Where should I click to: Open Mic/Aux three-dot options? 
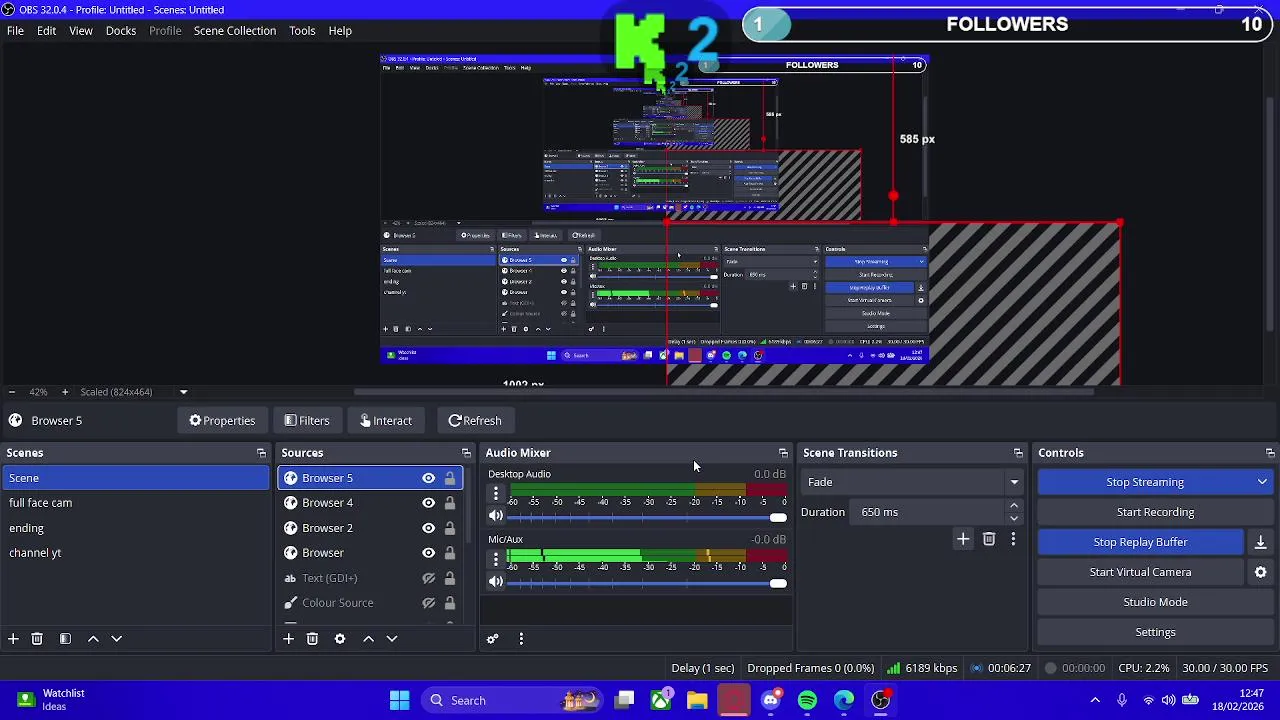[x=496, y=559]
